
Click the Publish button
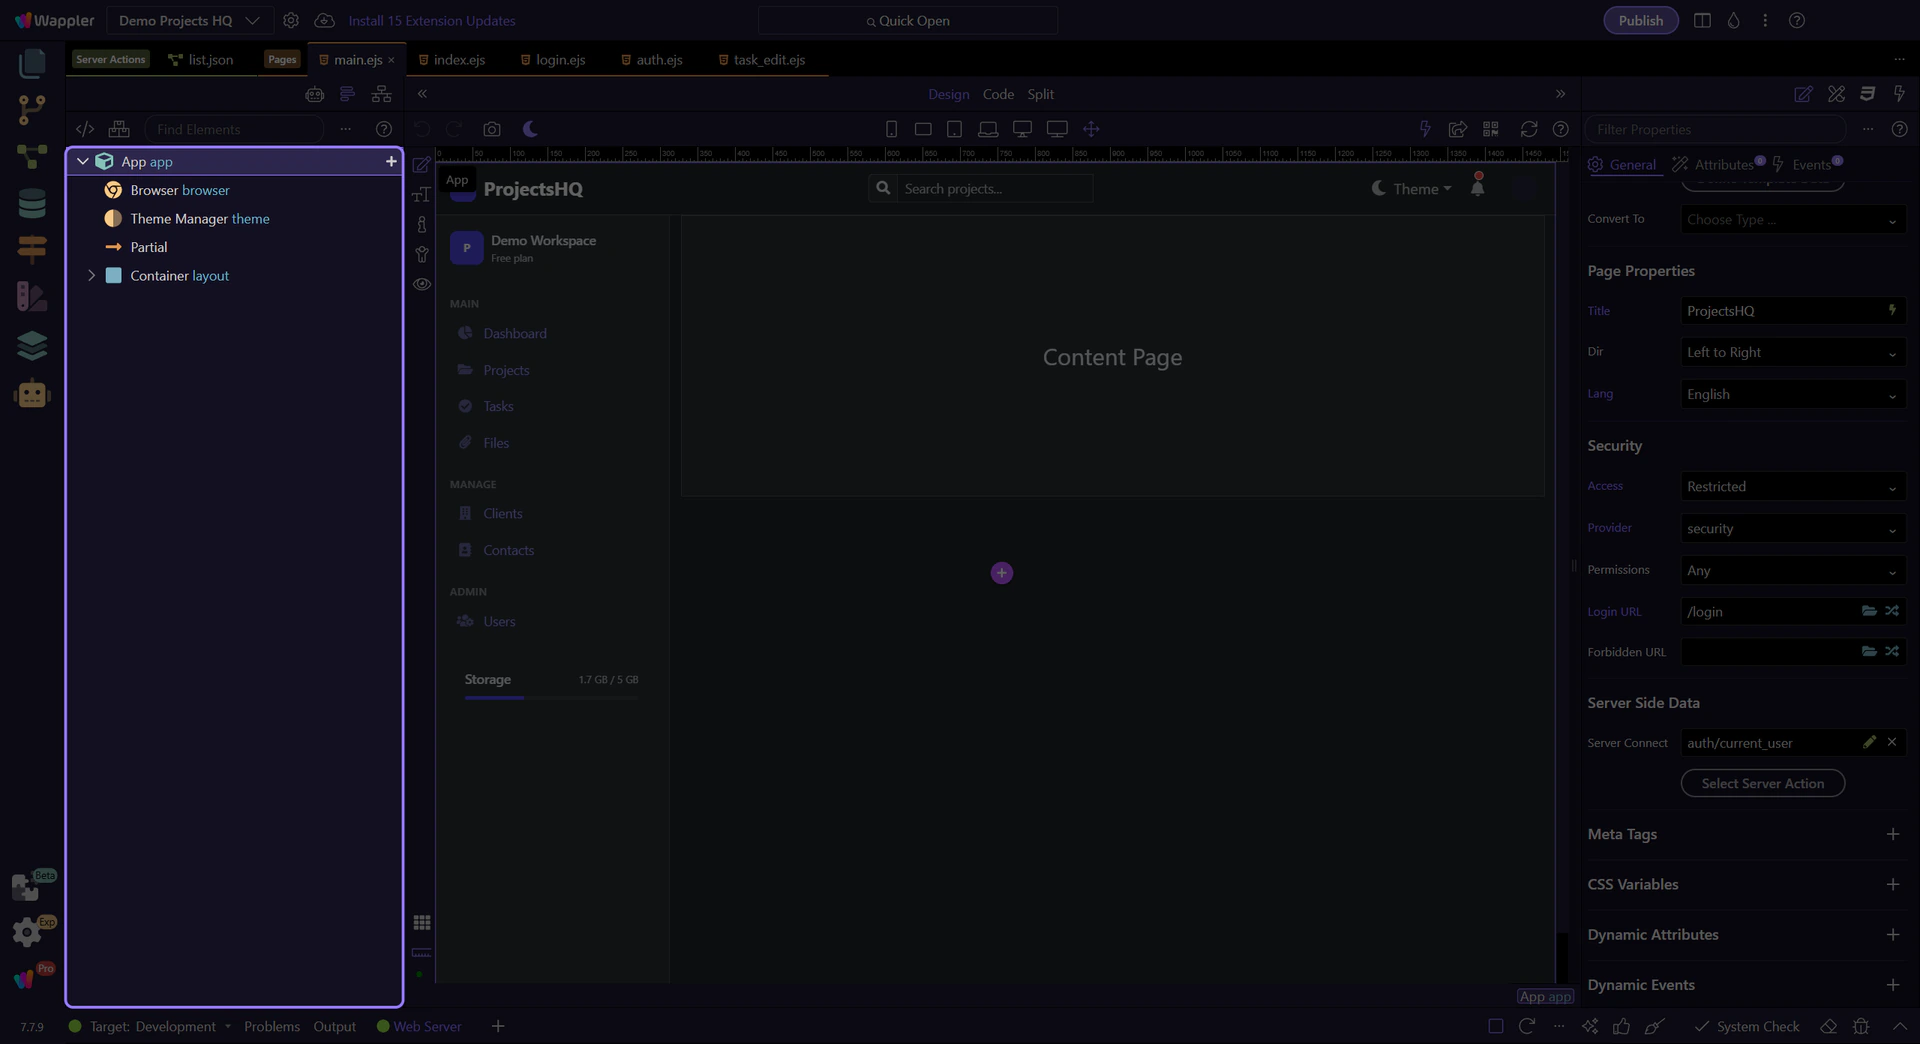tap(1640, 20)
